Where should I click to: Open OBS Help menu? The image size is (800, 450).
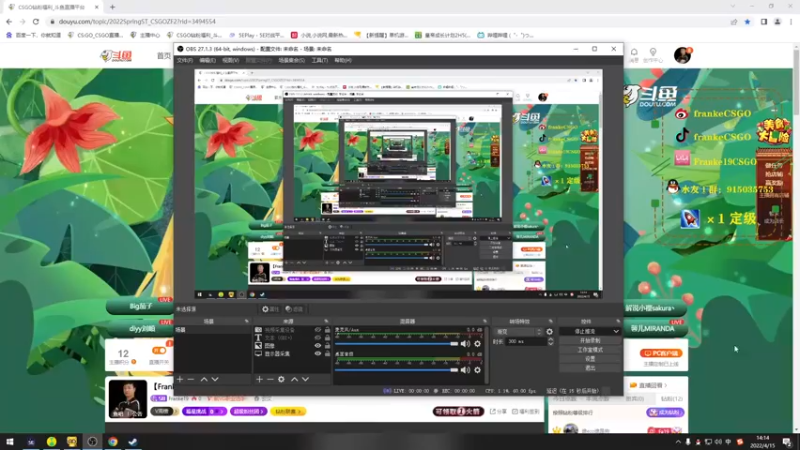click(x=343, y=60)
